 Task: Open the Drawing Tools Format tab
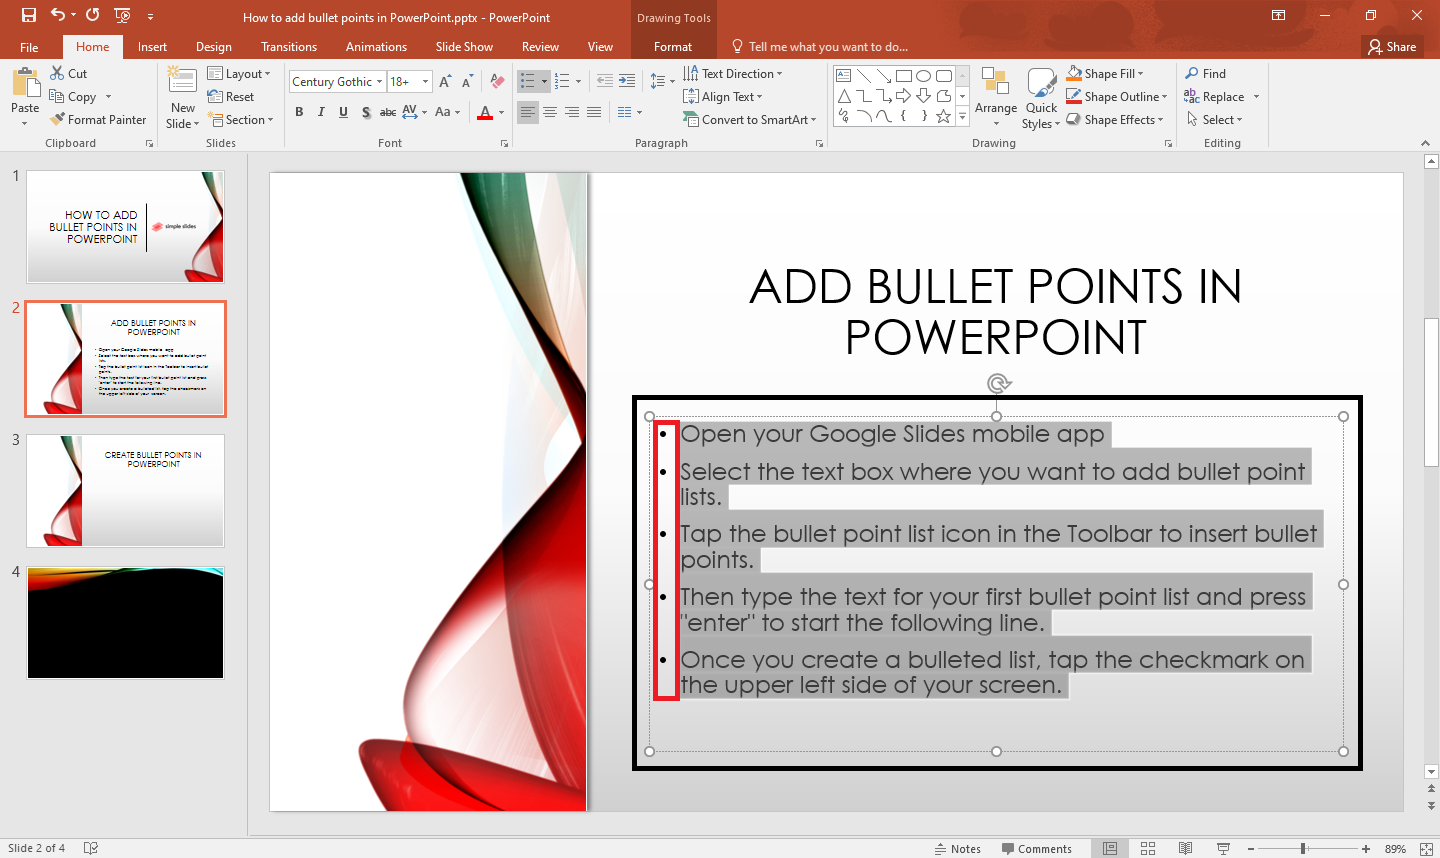point(672,46)
